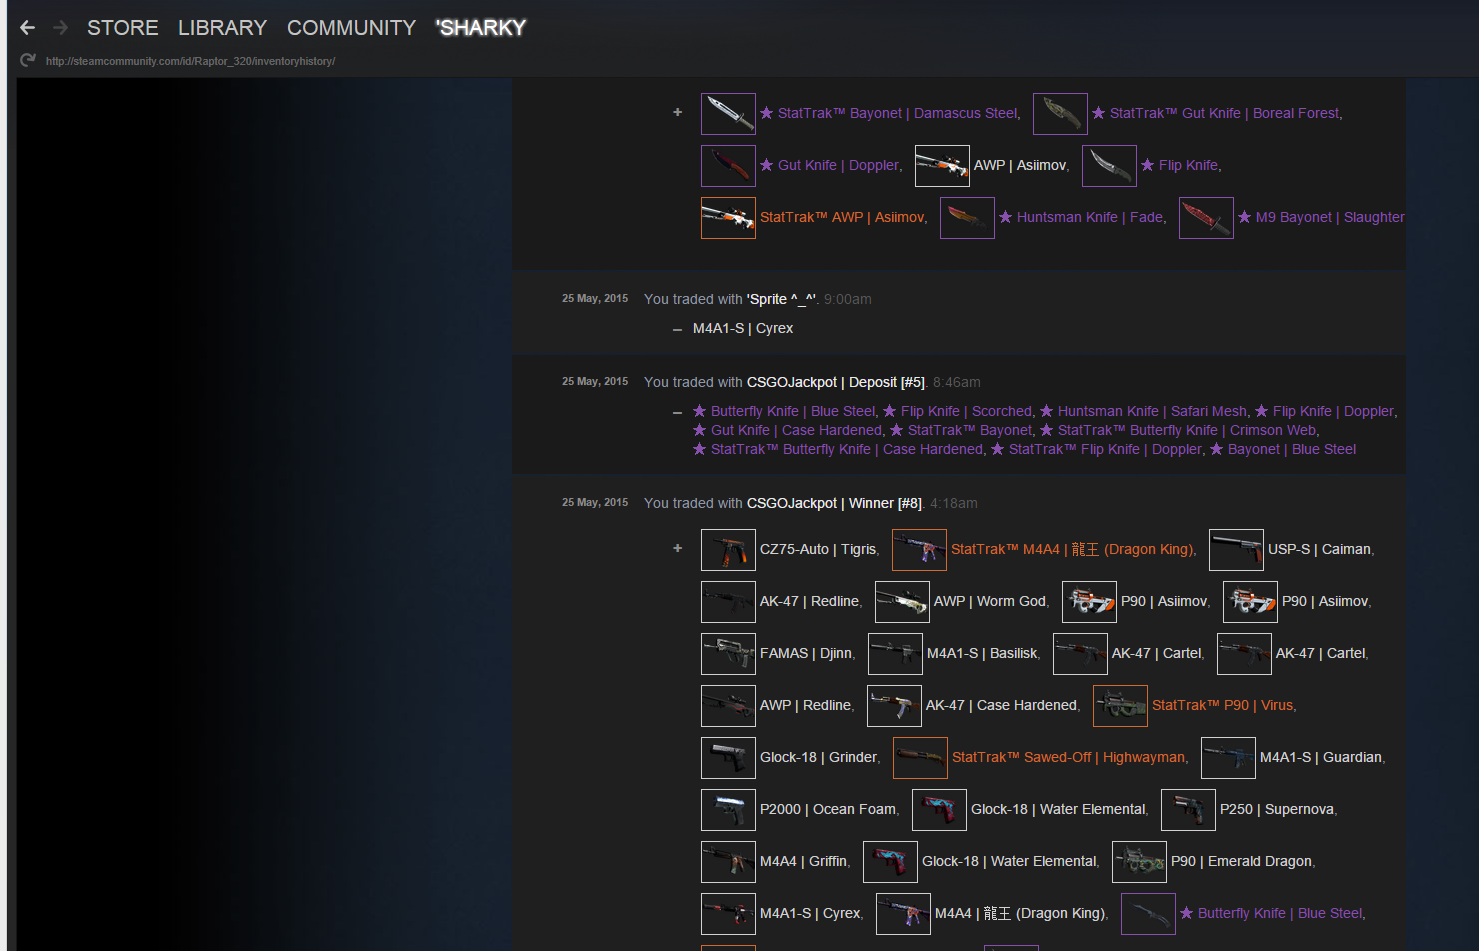The width and height of the screenshot is (1479, 951).
Task: Open StatTrak Gut Knife Boreal Forest thumbnail
Action: tap(1060, 114)
